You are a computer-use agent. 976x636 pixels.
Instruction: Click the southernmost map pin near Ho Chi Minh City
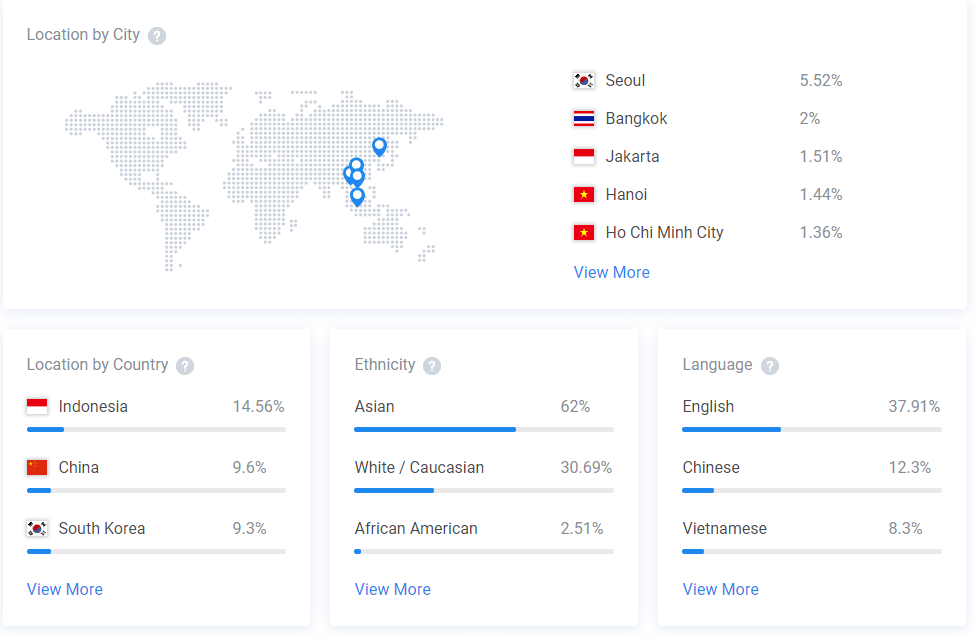coord(357,197)
